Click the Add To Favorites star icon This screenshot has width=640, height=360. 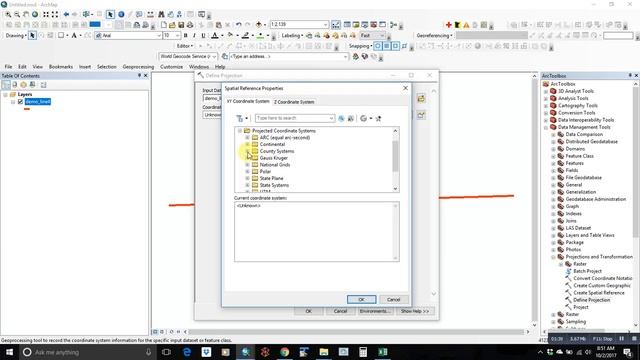click(378, 118)
